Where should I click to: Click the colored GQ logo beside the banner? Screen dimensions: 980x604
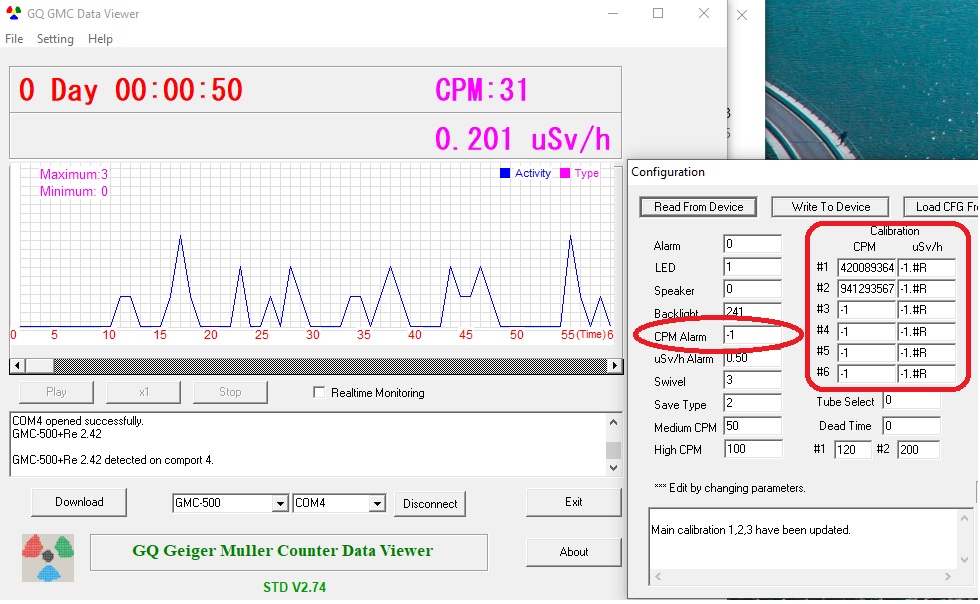[x=49, y=558]
